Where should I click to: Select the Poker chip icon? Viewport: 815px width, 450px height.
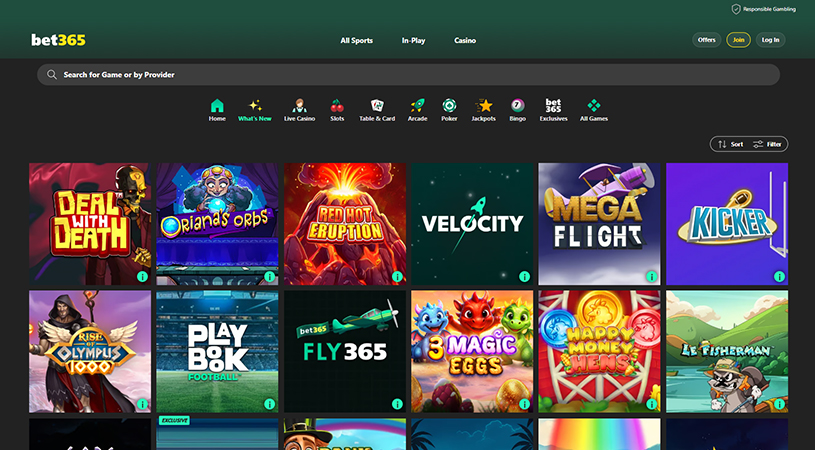(449, 106)
